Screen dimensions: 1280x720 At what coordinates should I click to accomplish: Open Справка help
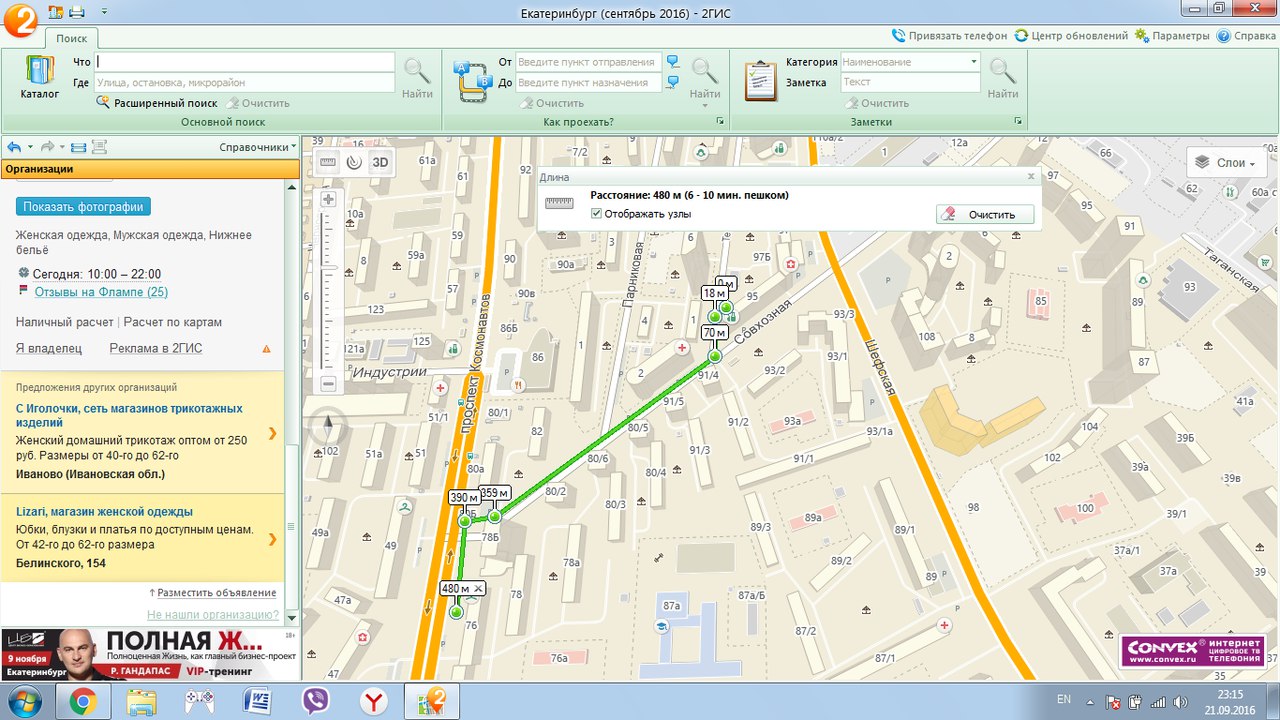pyautogui.click(x=1246, y=35)
